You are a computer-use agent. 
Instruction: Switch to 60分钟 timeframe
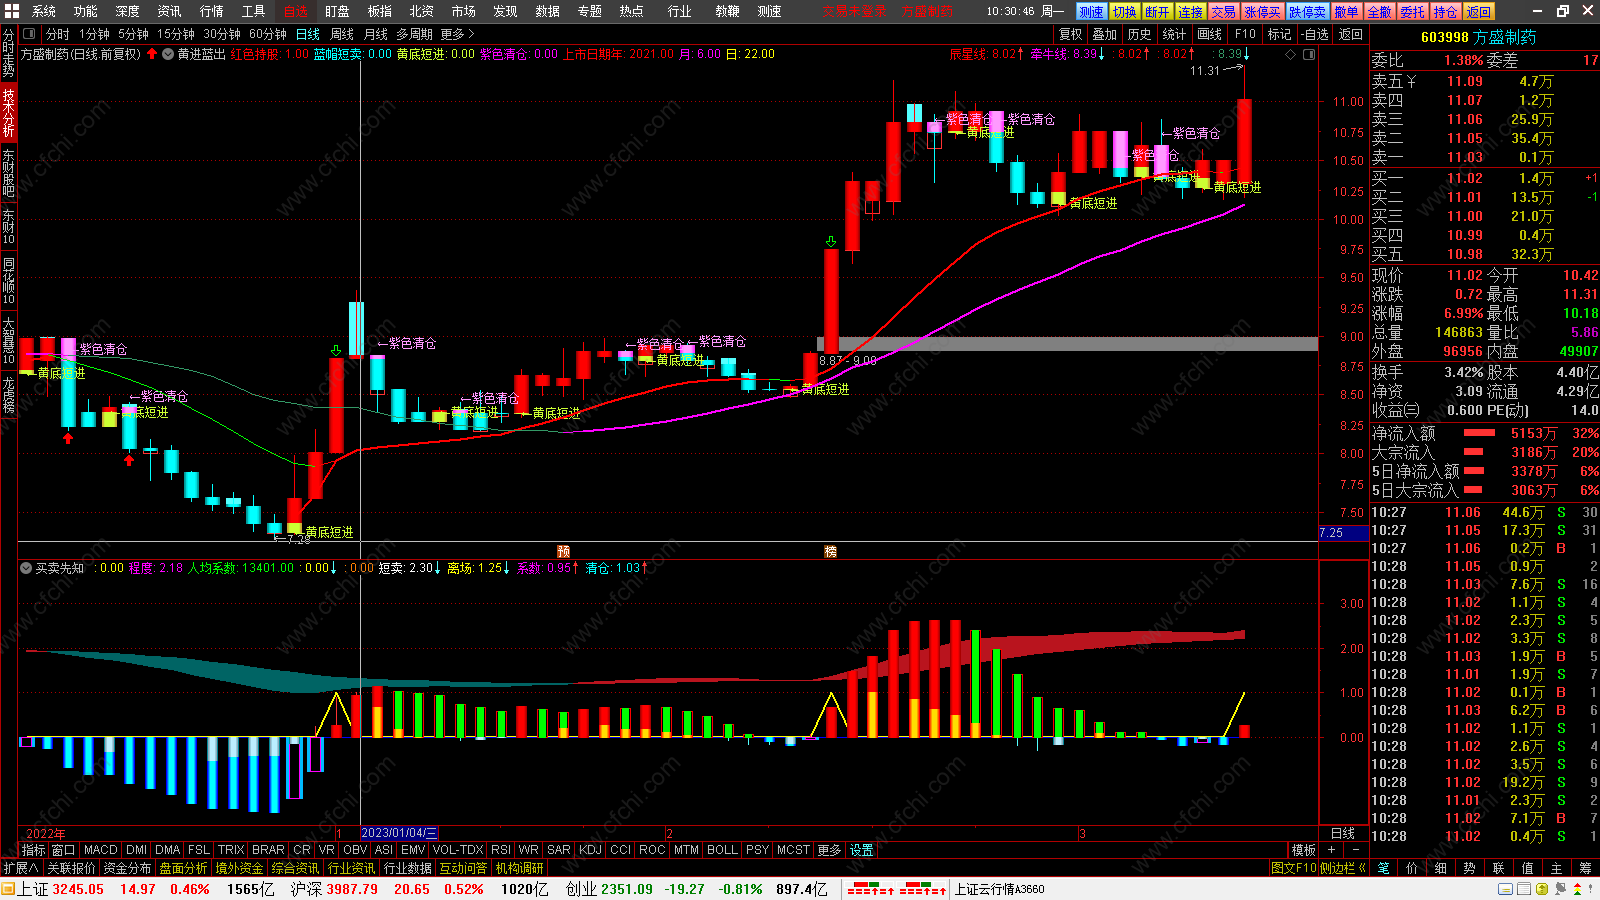268,34
